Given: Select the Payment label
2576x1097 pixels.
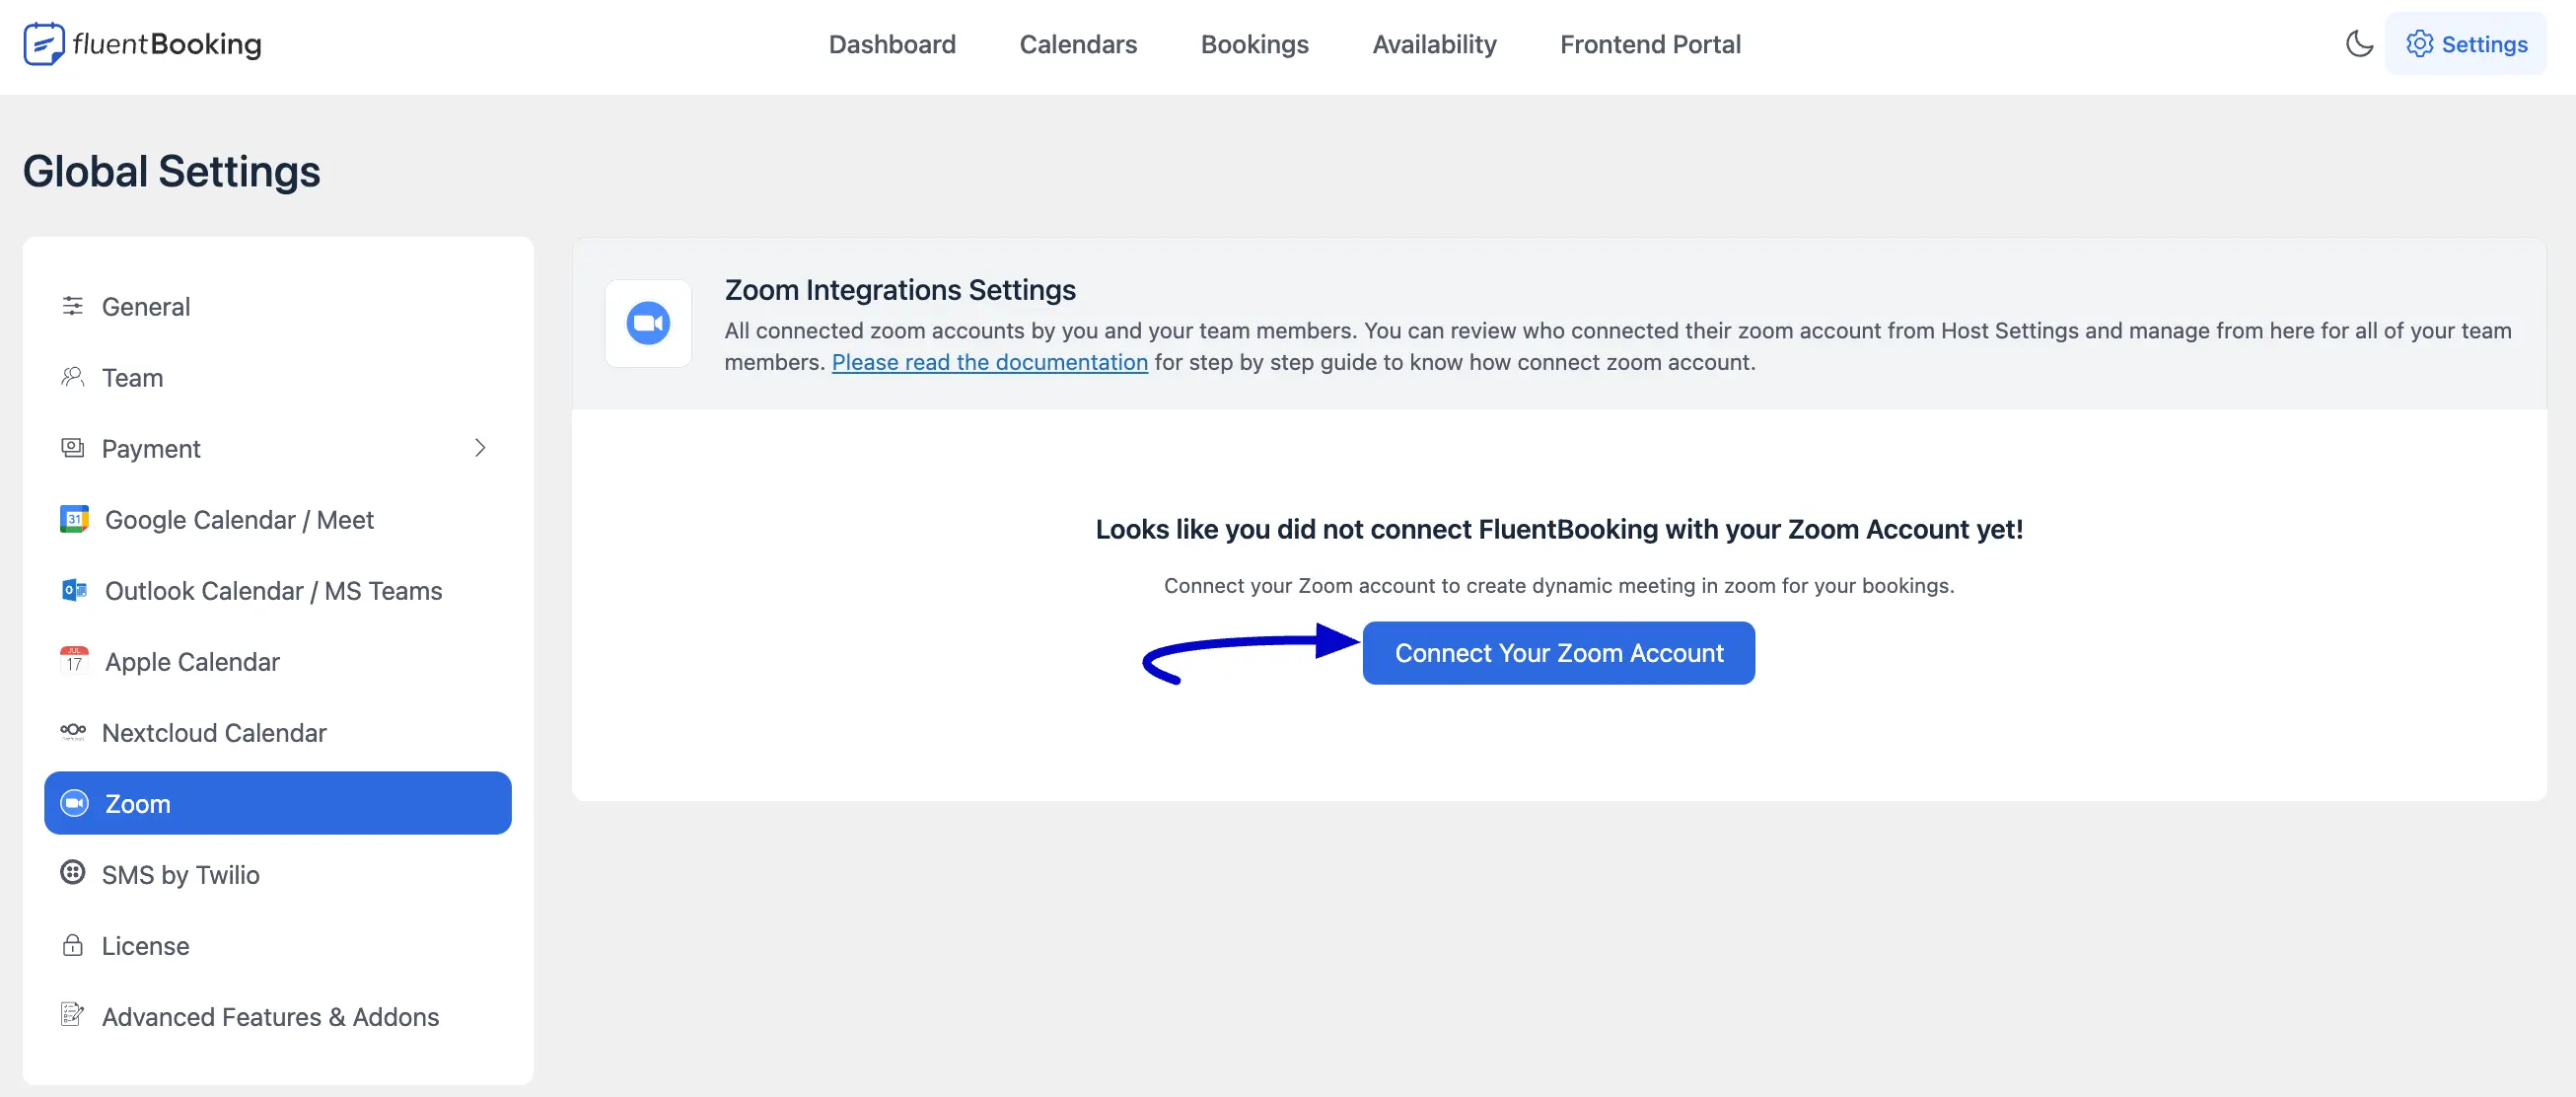Looking at the screenshot, I should 151,448.
